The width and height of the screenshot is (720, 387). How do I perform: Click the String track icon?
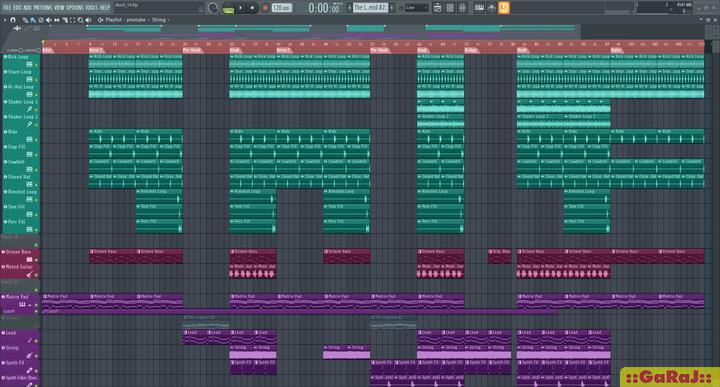coord(29,355)
